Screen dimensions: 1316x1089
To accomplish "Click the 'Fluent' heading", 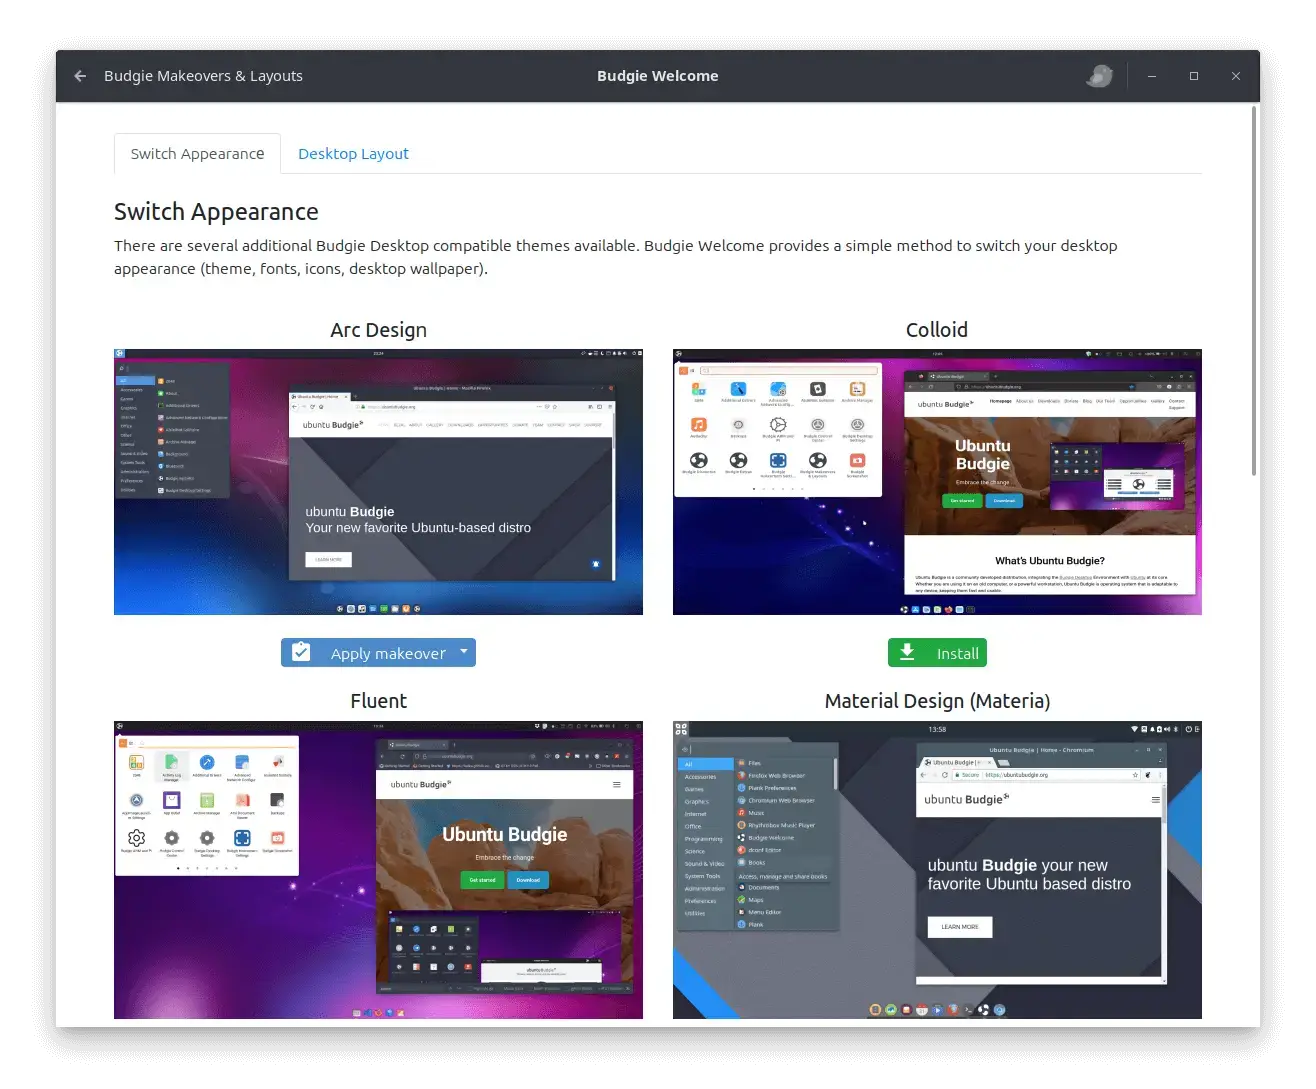I will coord(378,701).
